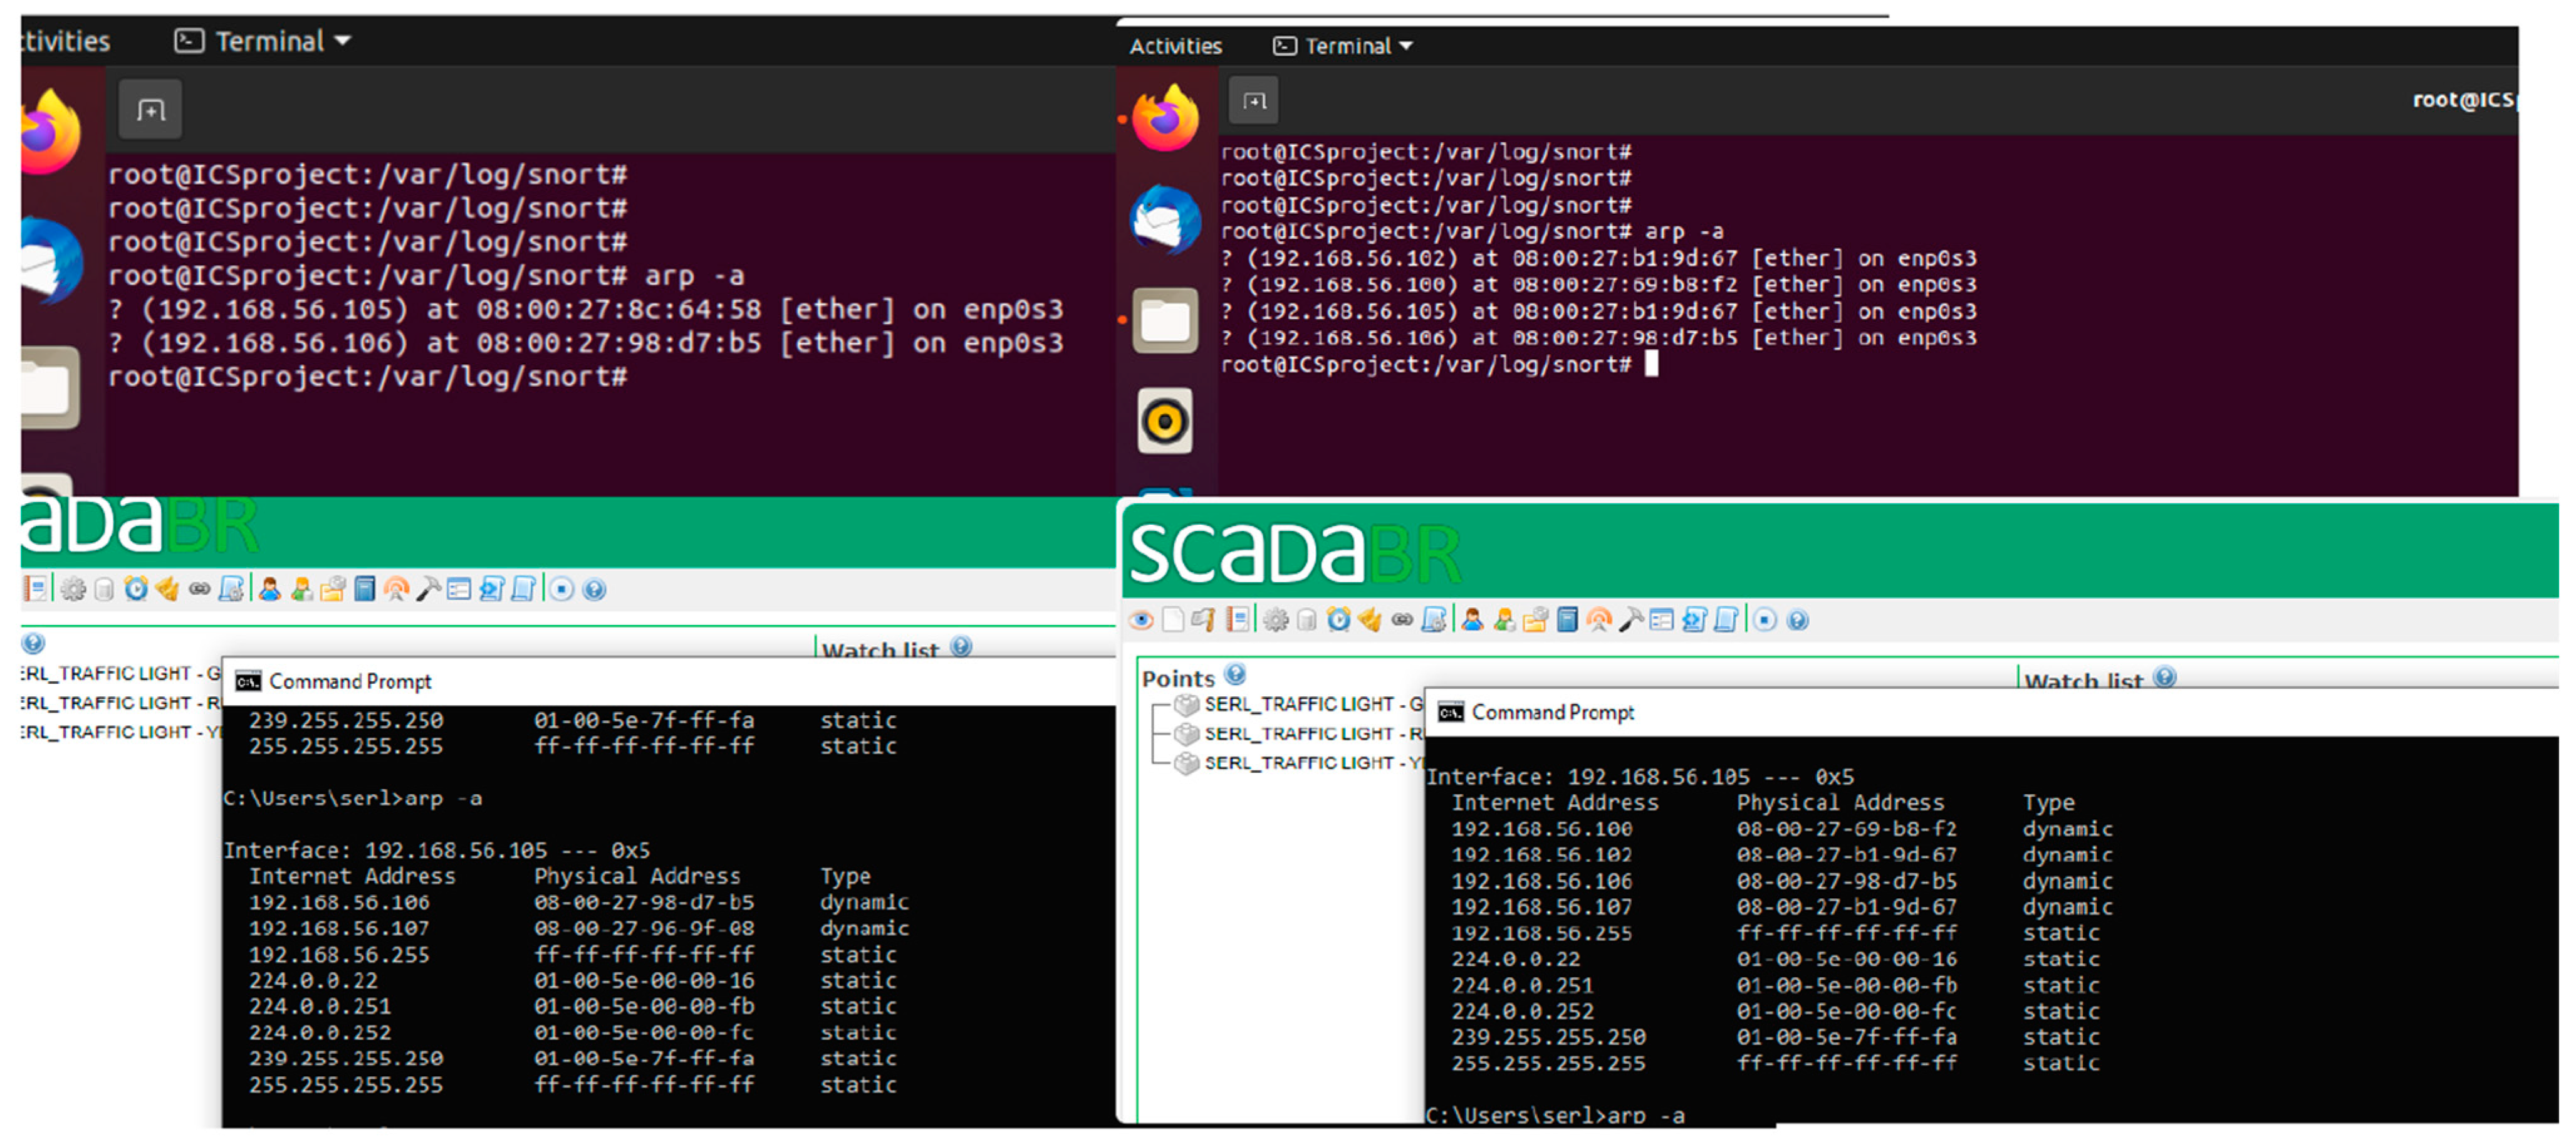The image size is (2576, 1142).
Task: Select the SERL_TRAFFIC LIGHT - R point with brick icon
Action: click(1300, 734)
